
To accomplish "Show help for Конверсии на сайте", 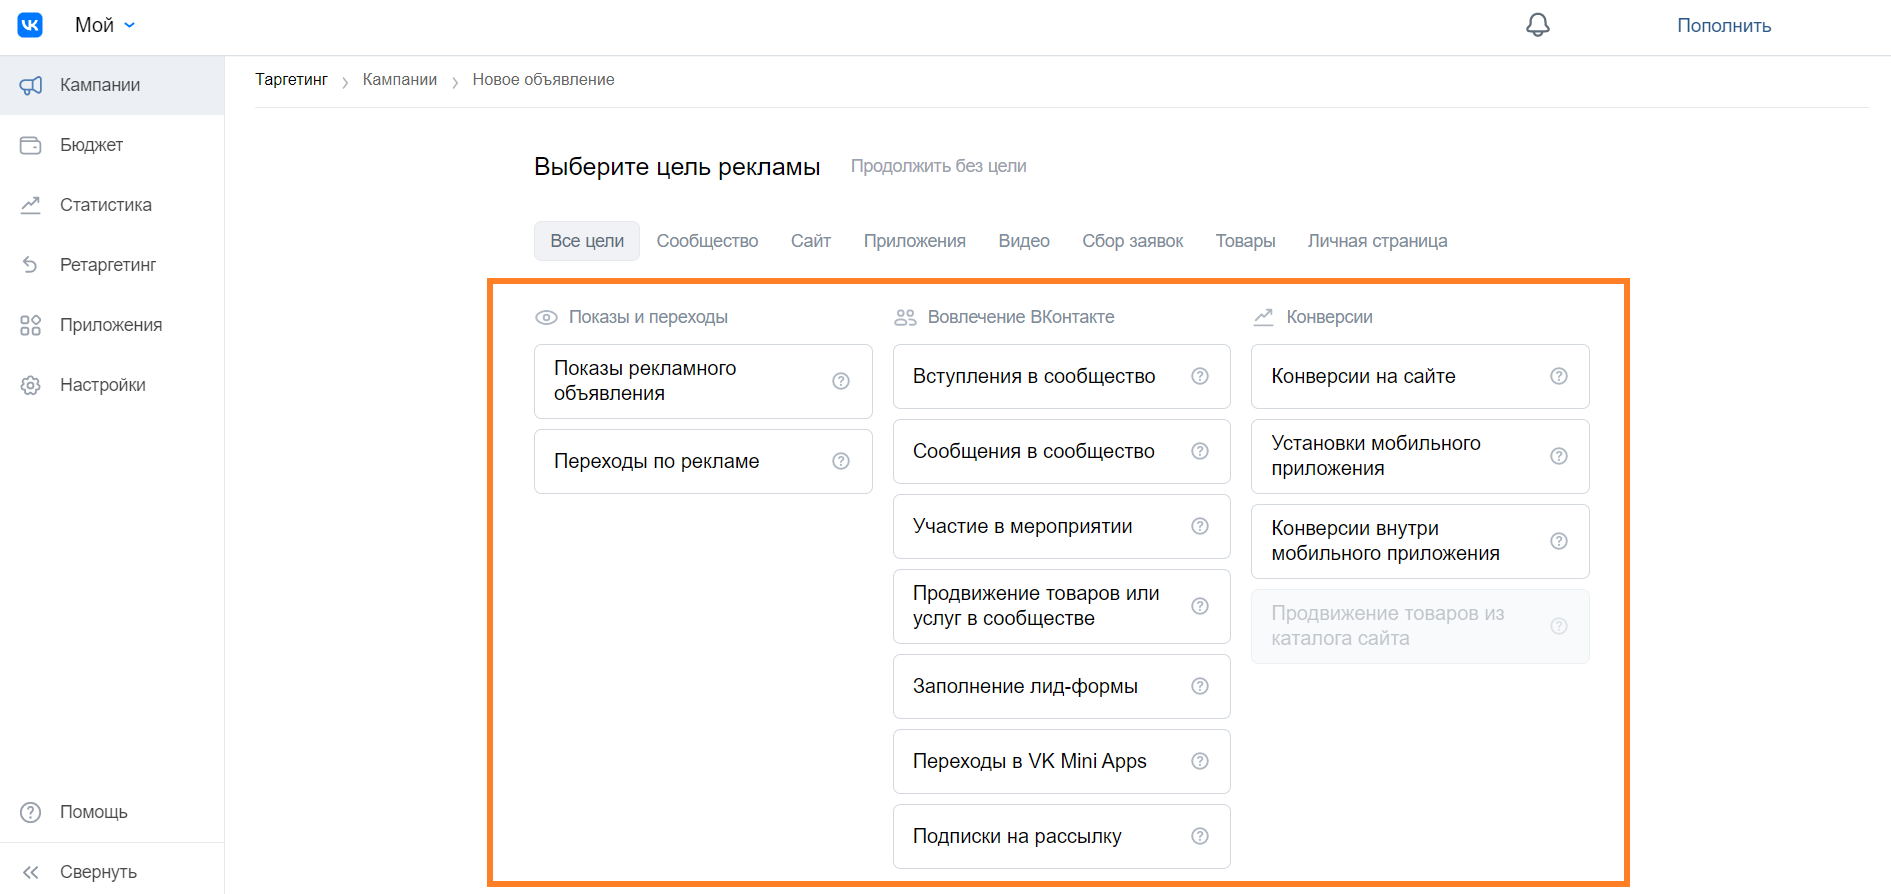I will 1559,376.
